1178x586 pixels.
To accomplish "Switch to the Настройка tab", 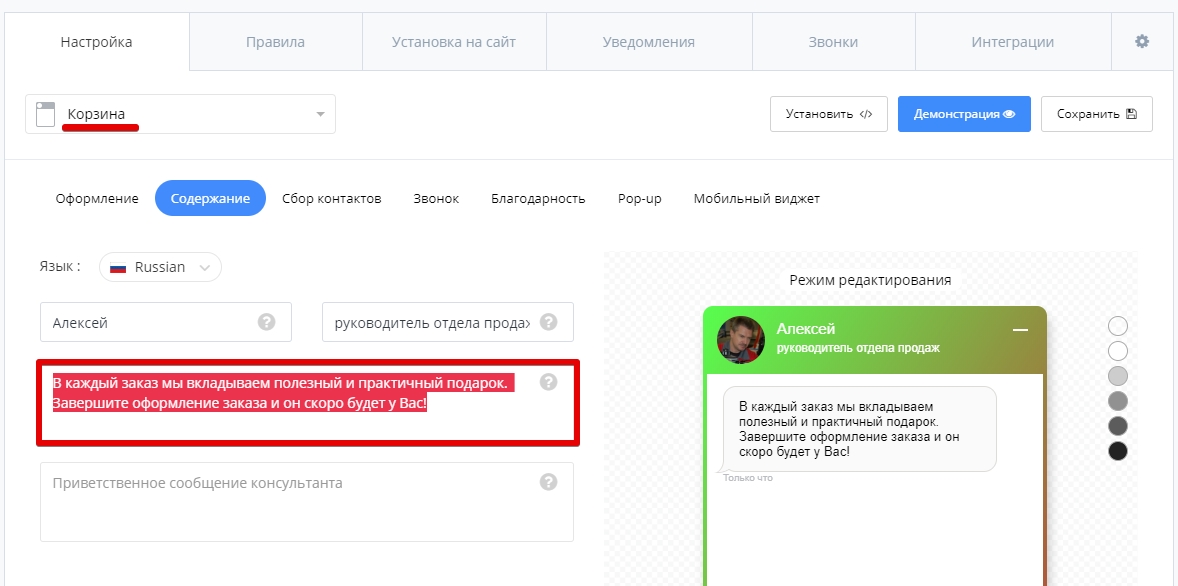I will [x=96, y=42].
